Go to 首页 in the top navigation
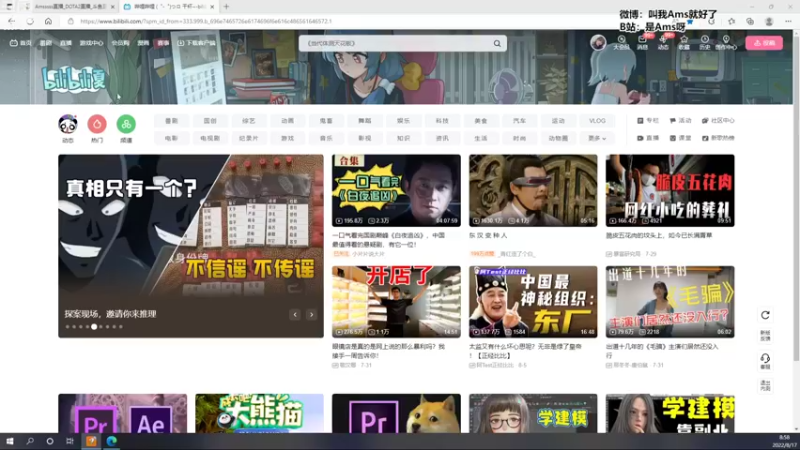Image resolution: width=800 pixels, height=450 pixels. tap(20, 43)
